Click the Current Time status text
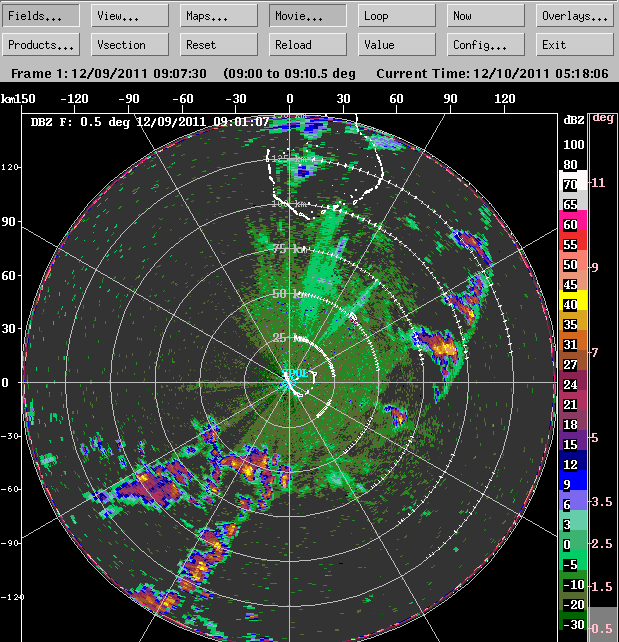The image size is (619, 642). (492, 73)
